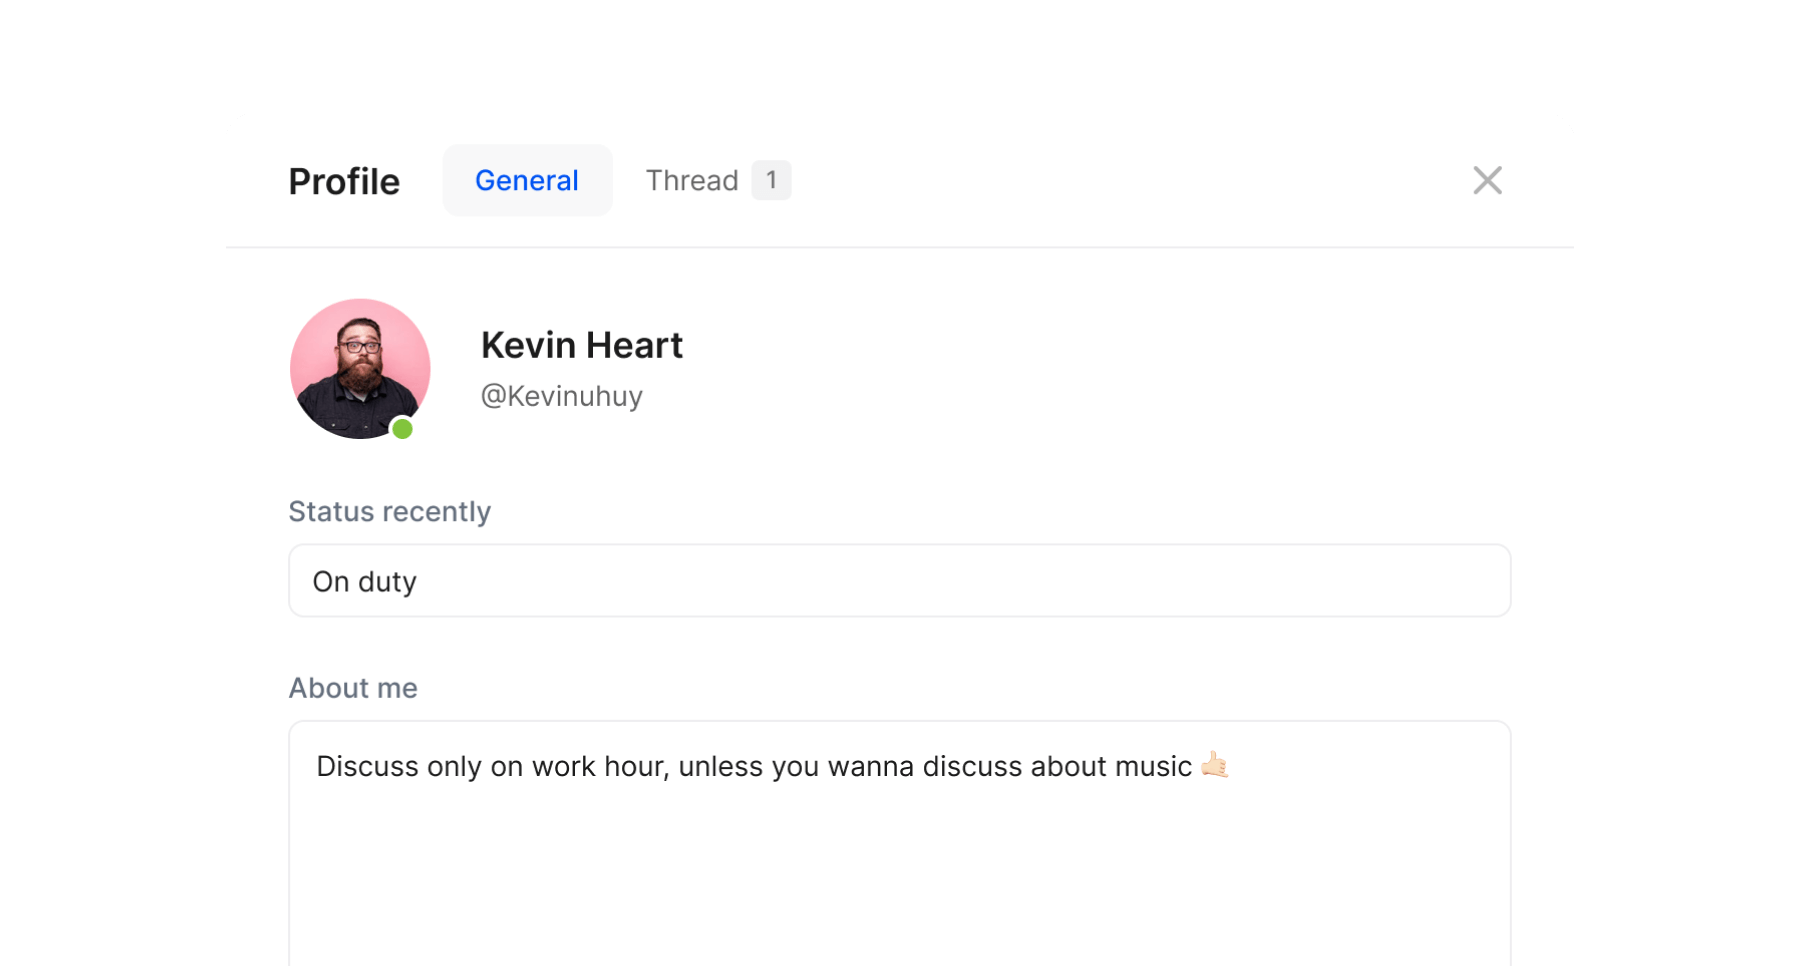The height and width of the screenshot is (966, 1800).
Task: Click the green online status dot
Action: click(x=402, y=429)
